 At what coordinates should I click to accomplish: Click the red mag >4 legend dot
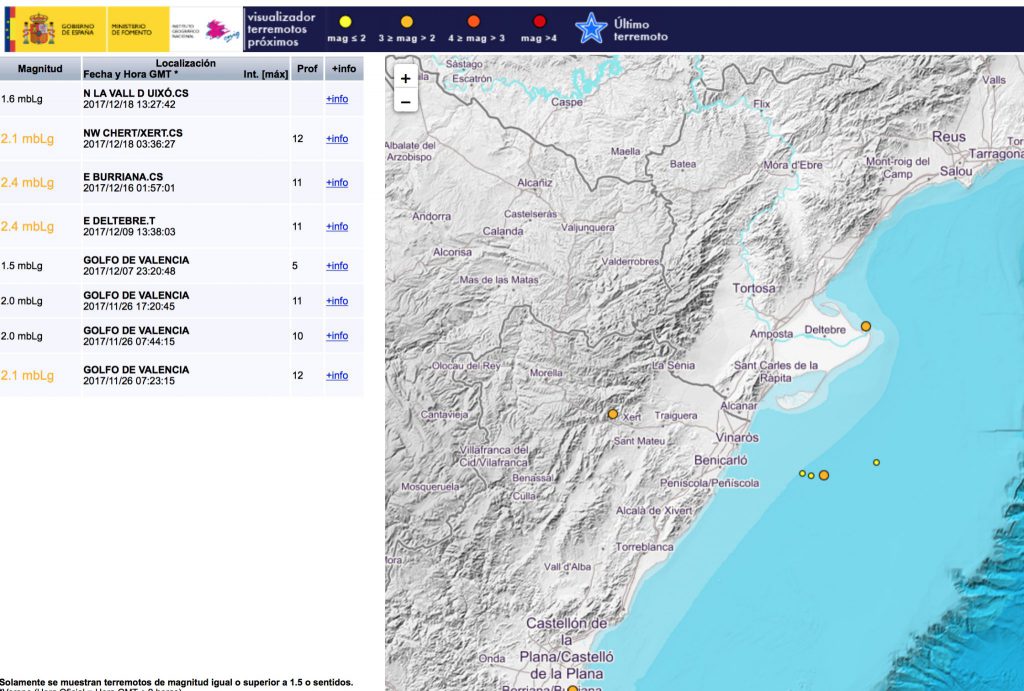(x=539, y=22)
